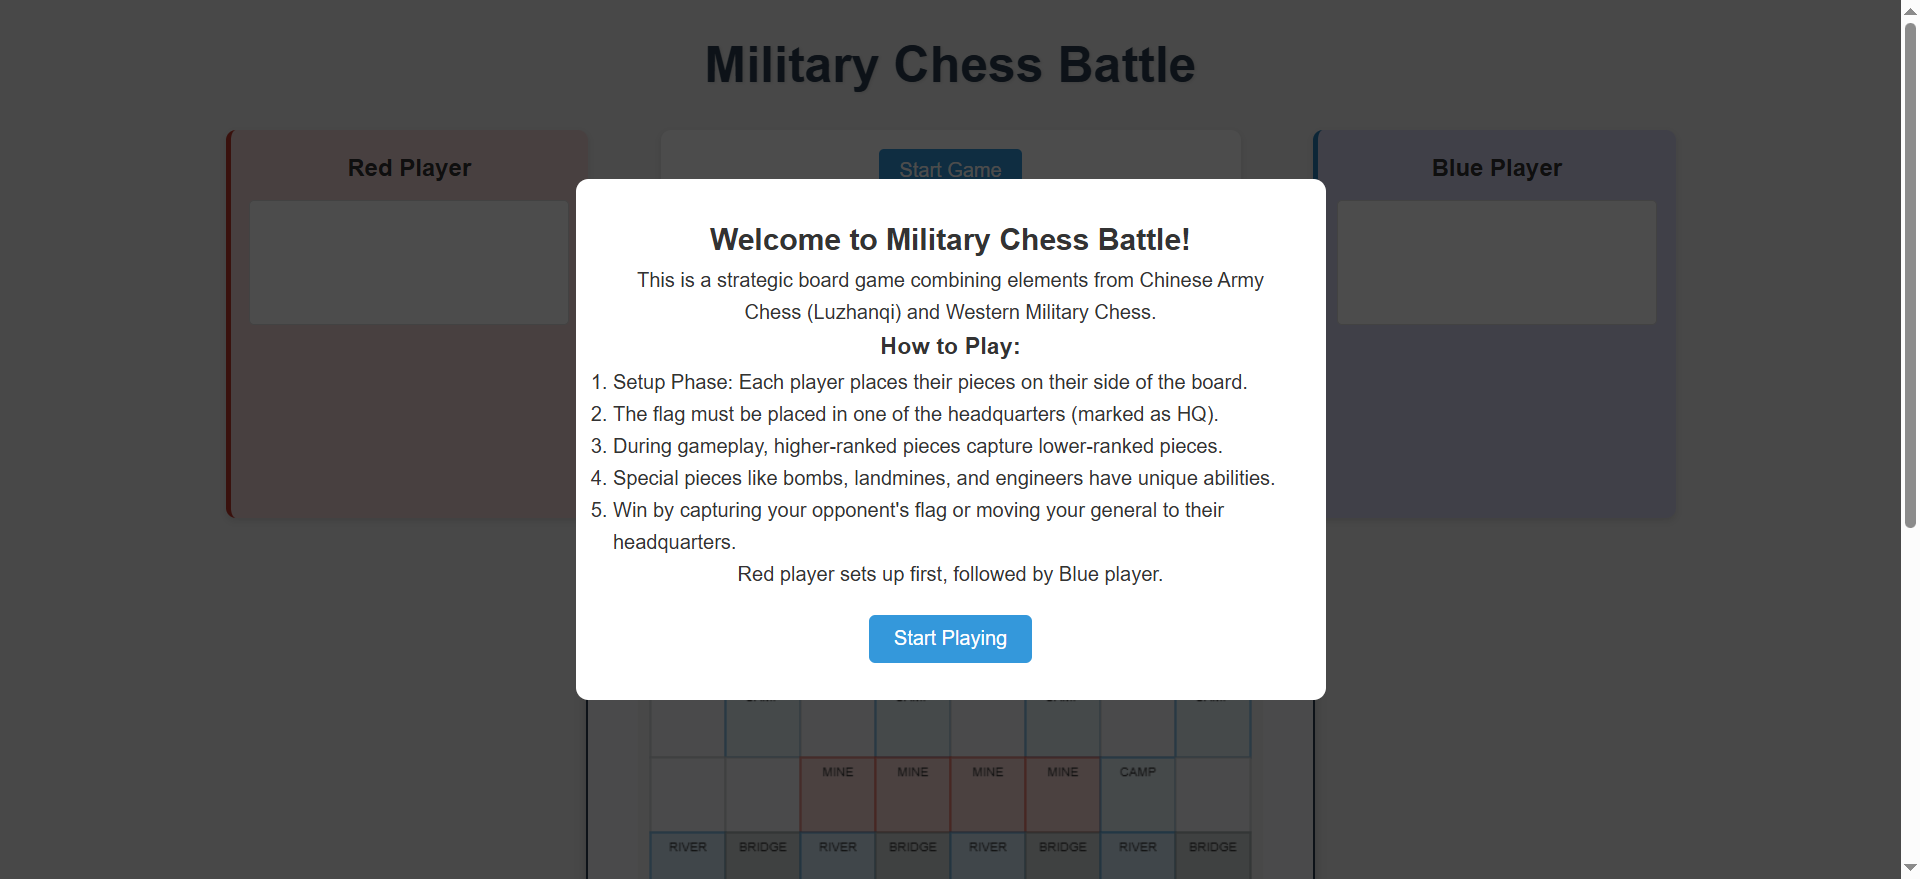Choose the rightmost RIVER cell

point(1138,854)
